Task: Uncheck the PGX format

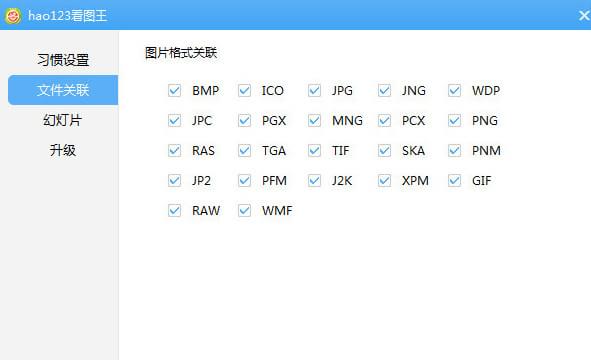Action: click(245, 121)
